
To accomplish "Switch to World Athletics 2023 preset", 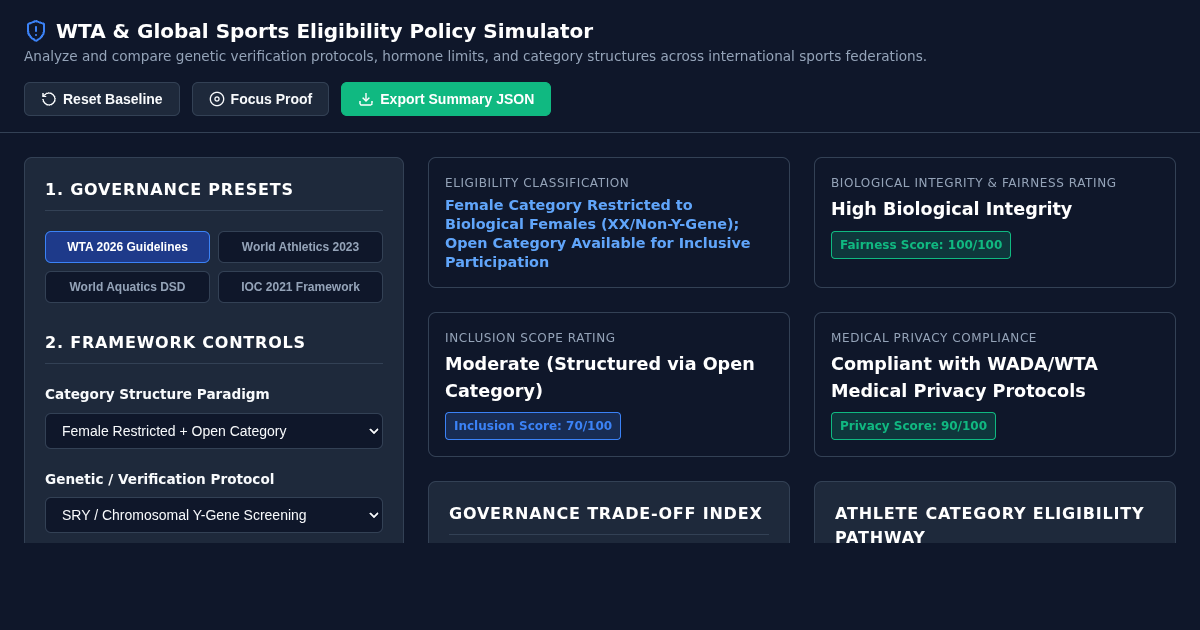I will 300,247.
